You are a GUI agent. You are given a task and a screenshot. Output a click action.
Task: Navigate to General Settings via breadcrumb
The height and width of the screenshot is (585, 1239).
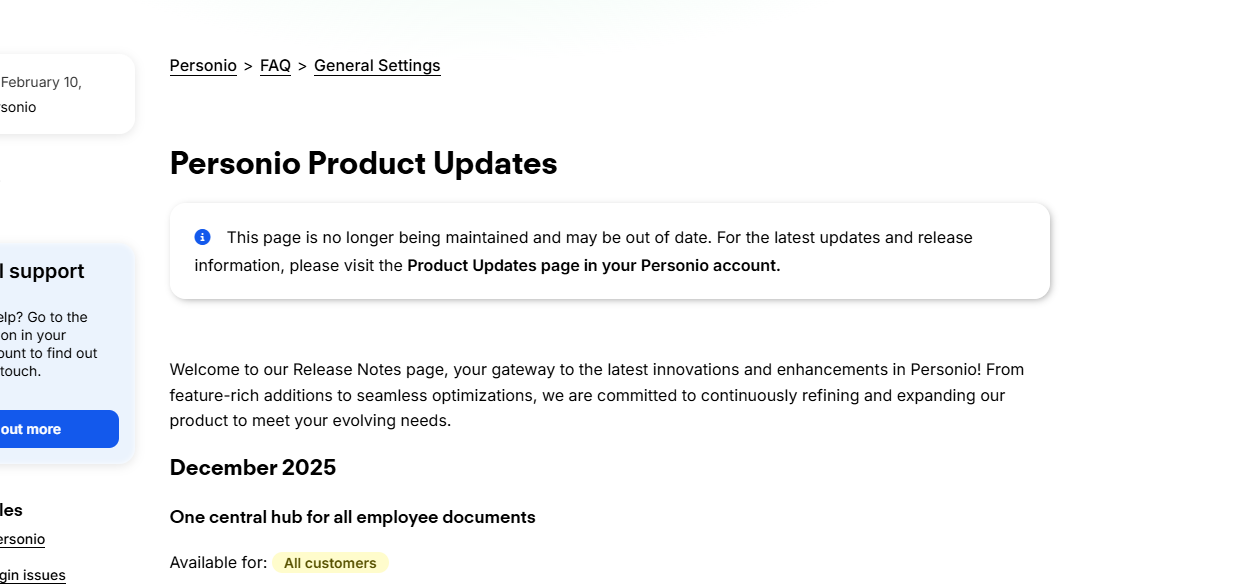(377, 65)
